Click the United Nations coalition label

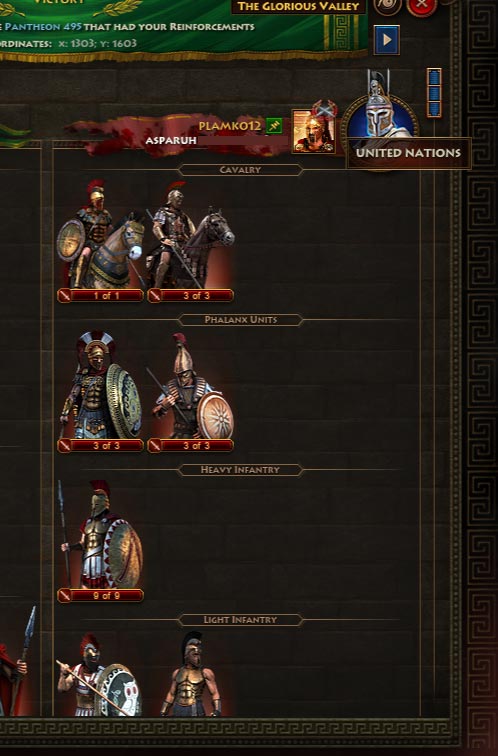[x=408, y=153]
